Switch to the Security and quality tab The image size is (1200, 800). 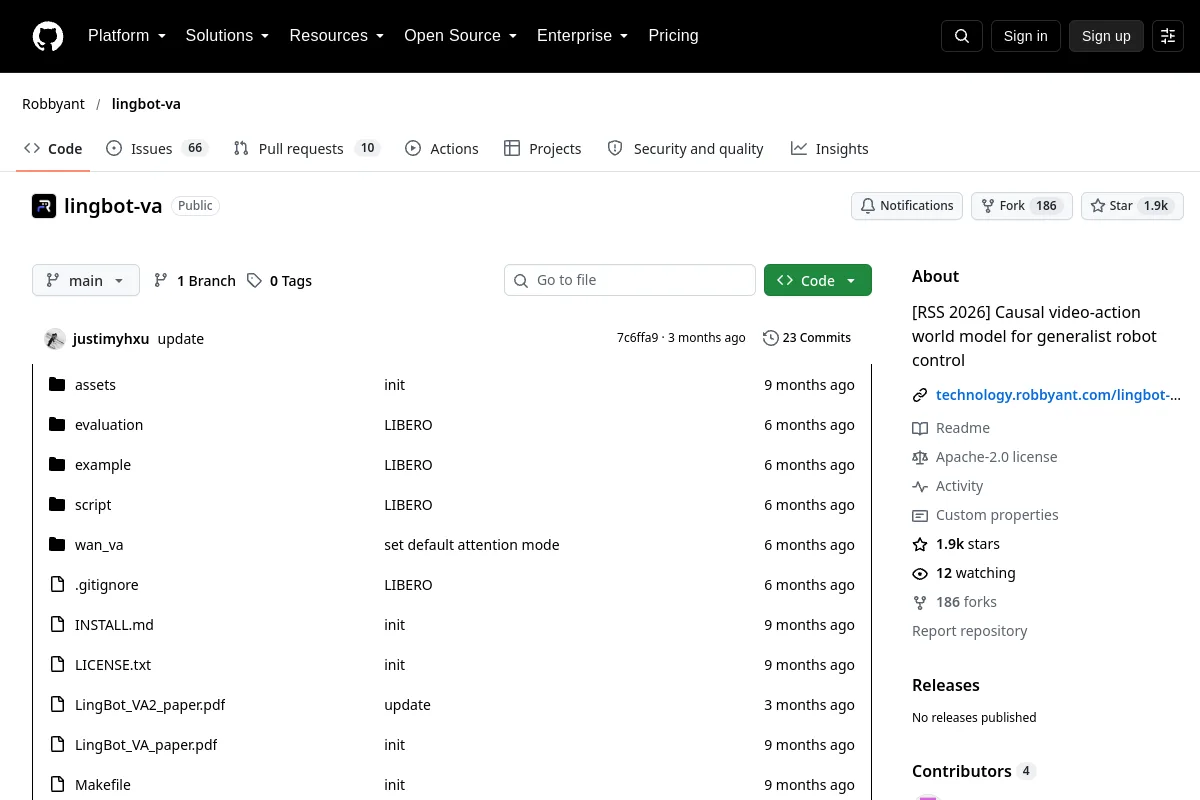coord(686,149)
